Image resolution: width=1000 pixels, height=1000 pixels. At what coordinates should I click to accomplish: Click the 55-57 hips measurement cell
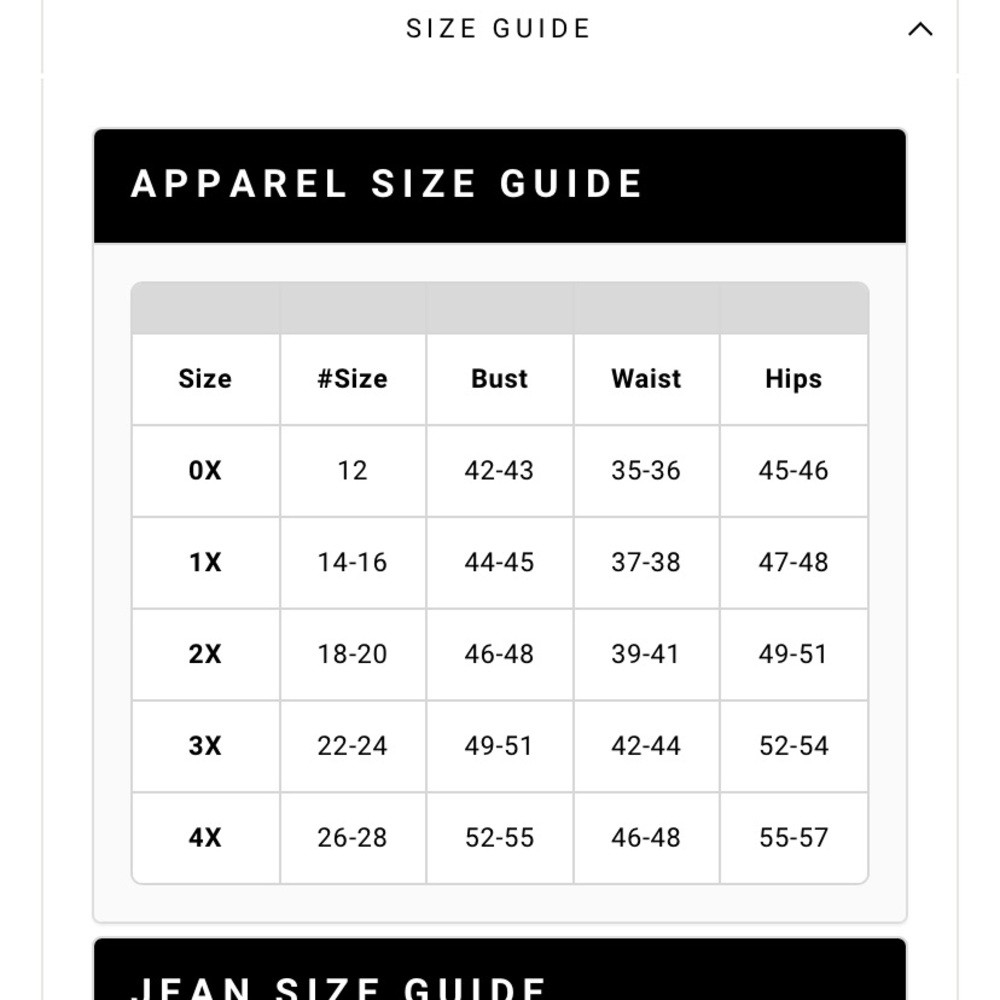coord(793,838)
